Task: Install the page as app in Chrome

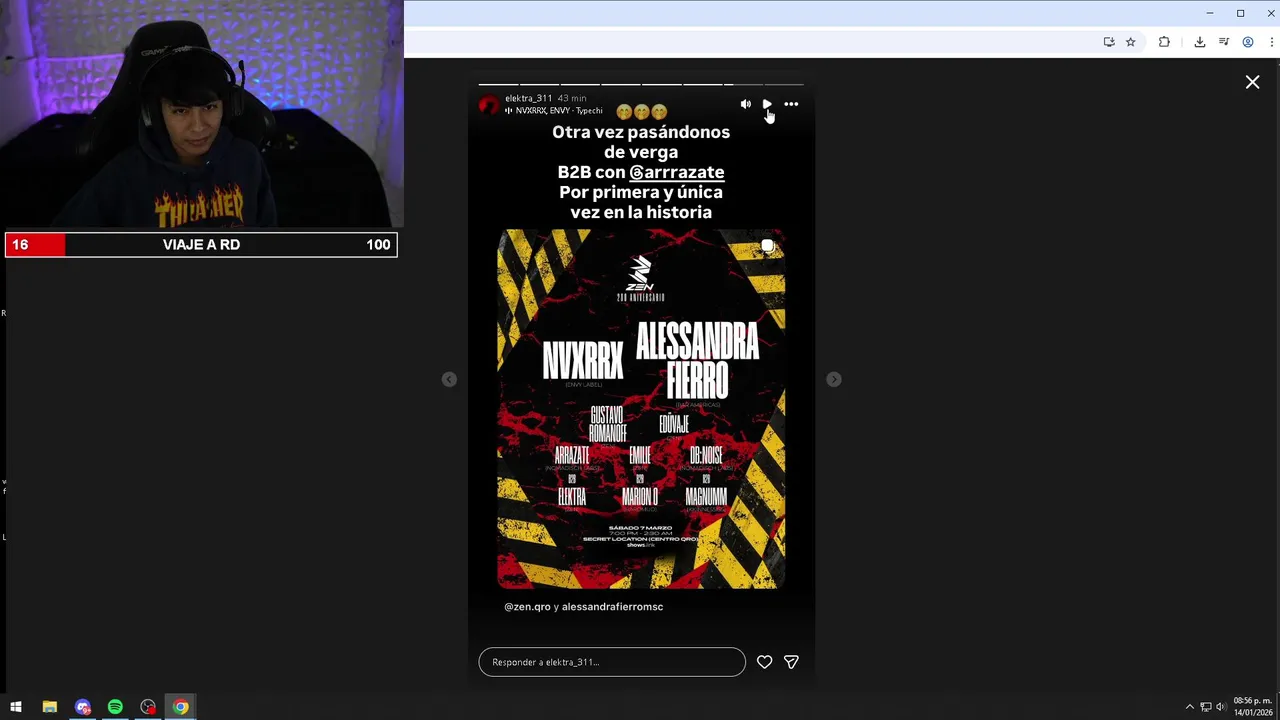Action: click(x=1108, y=42)
